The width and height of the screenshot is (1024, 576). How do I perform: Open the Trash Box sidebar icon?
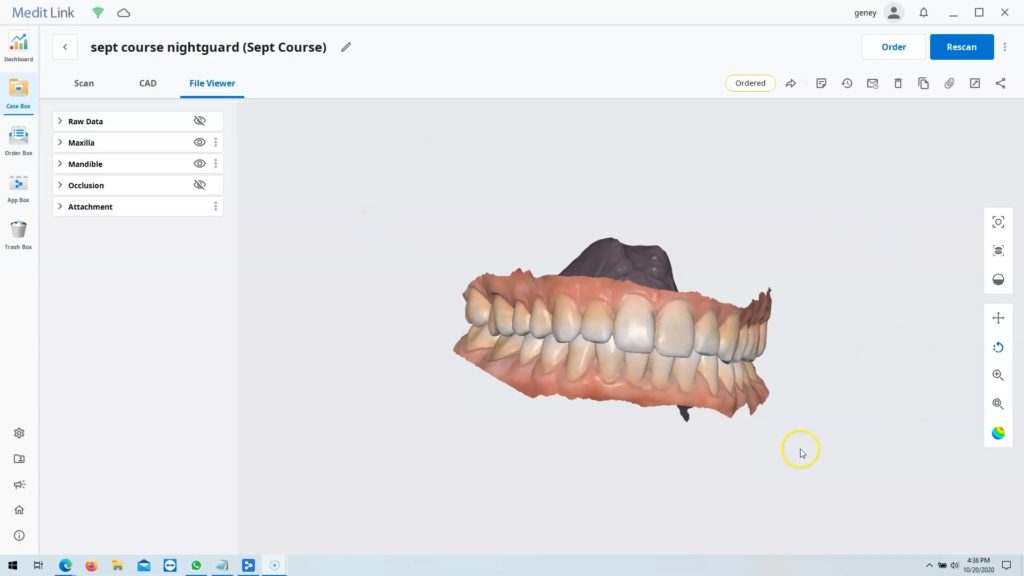(18, 231)
